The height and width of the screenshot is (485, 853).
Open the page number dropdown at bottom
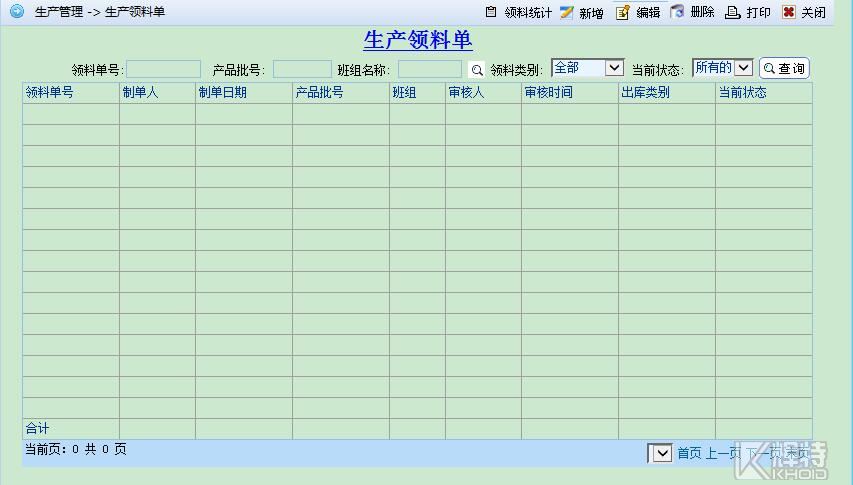660,453
